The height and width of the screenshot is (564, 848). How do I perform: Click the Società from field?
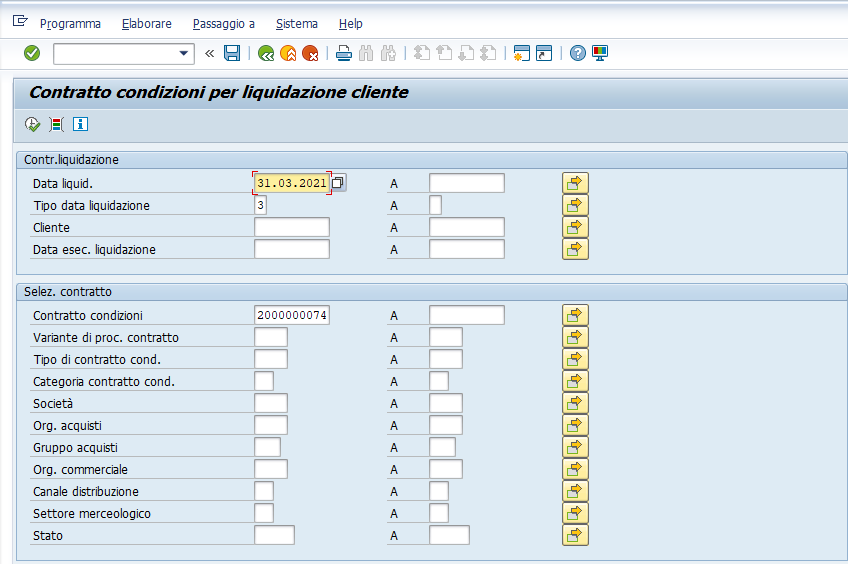point(271,403)
